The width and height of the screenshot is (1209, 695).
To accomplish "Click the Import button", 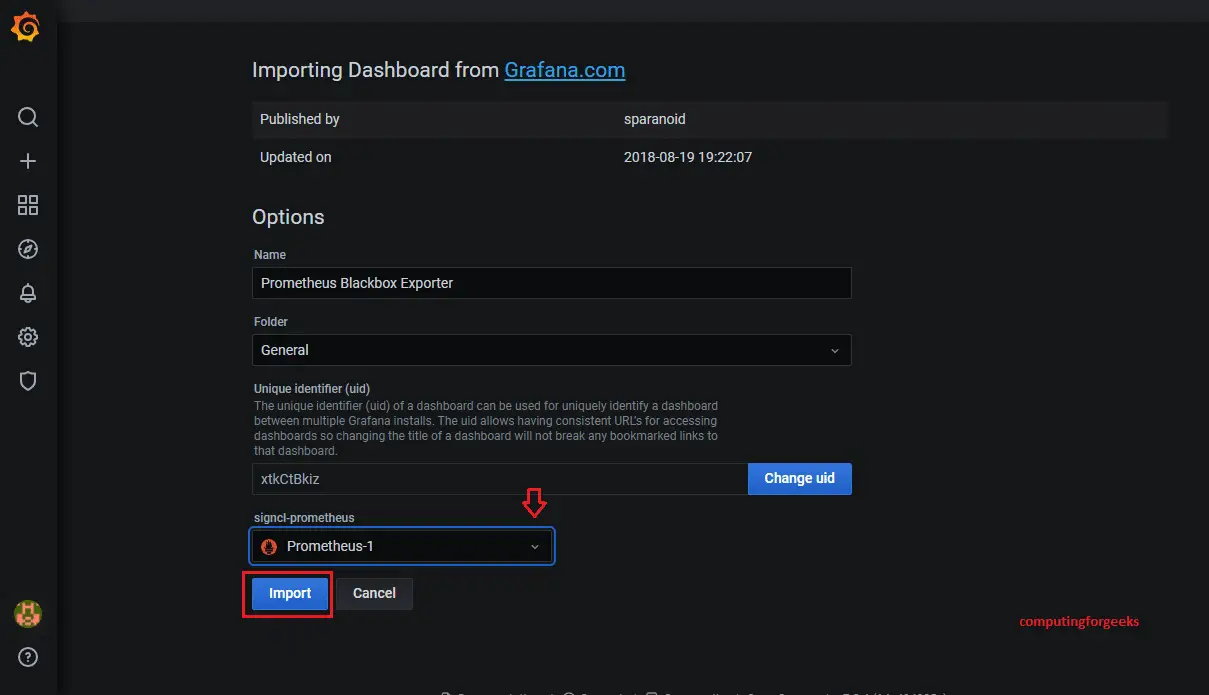I will [287, 593].
